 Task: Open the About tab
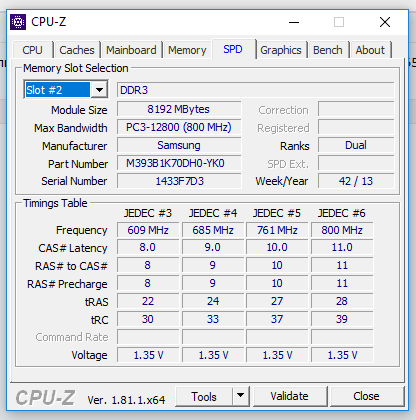coord(370,50)
